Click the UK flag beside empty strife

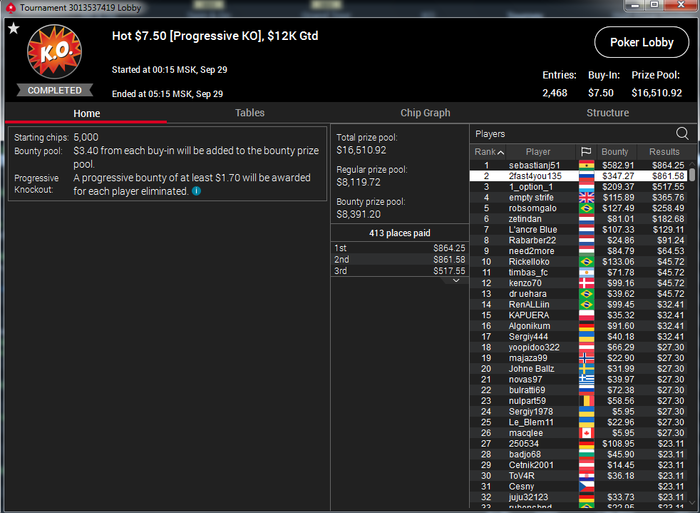click(586, 198)
